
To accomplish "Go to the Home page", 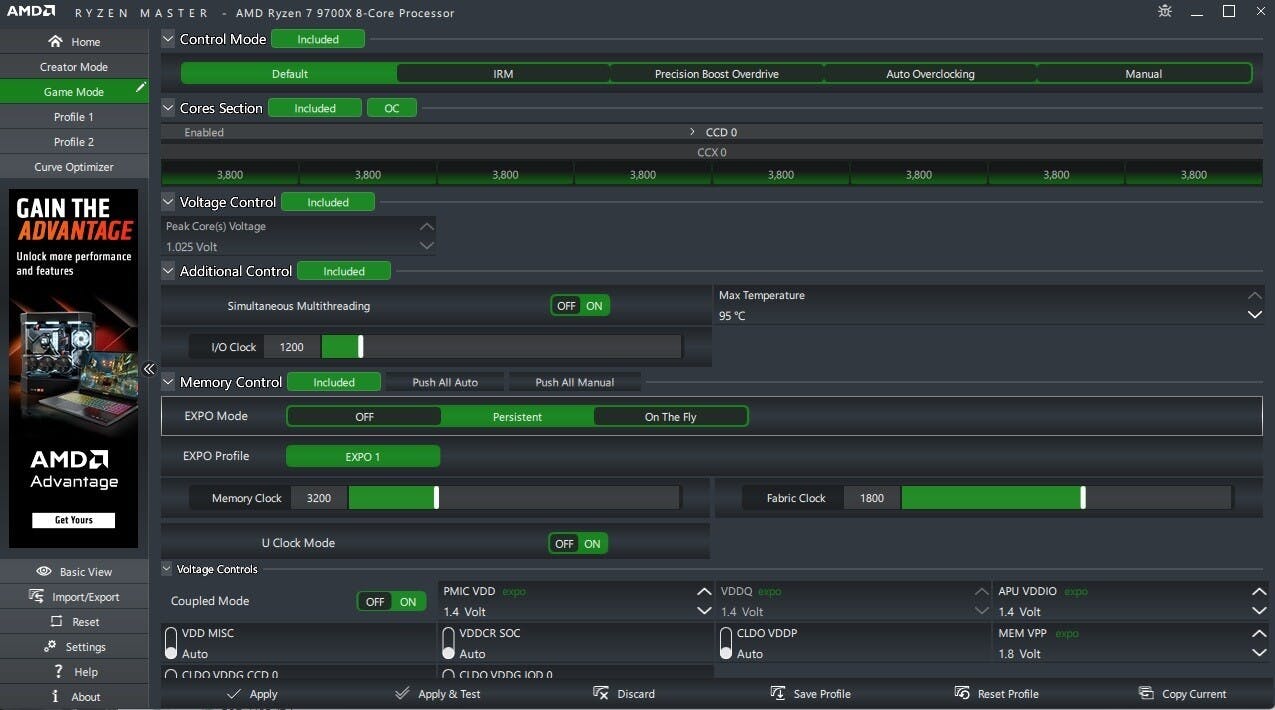I will [x=74, y=42].
